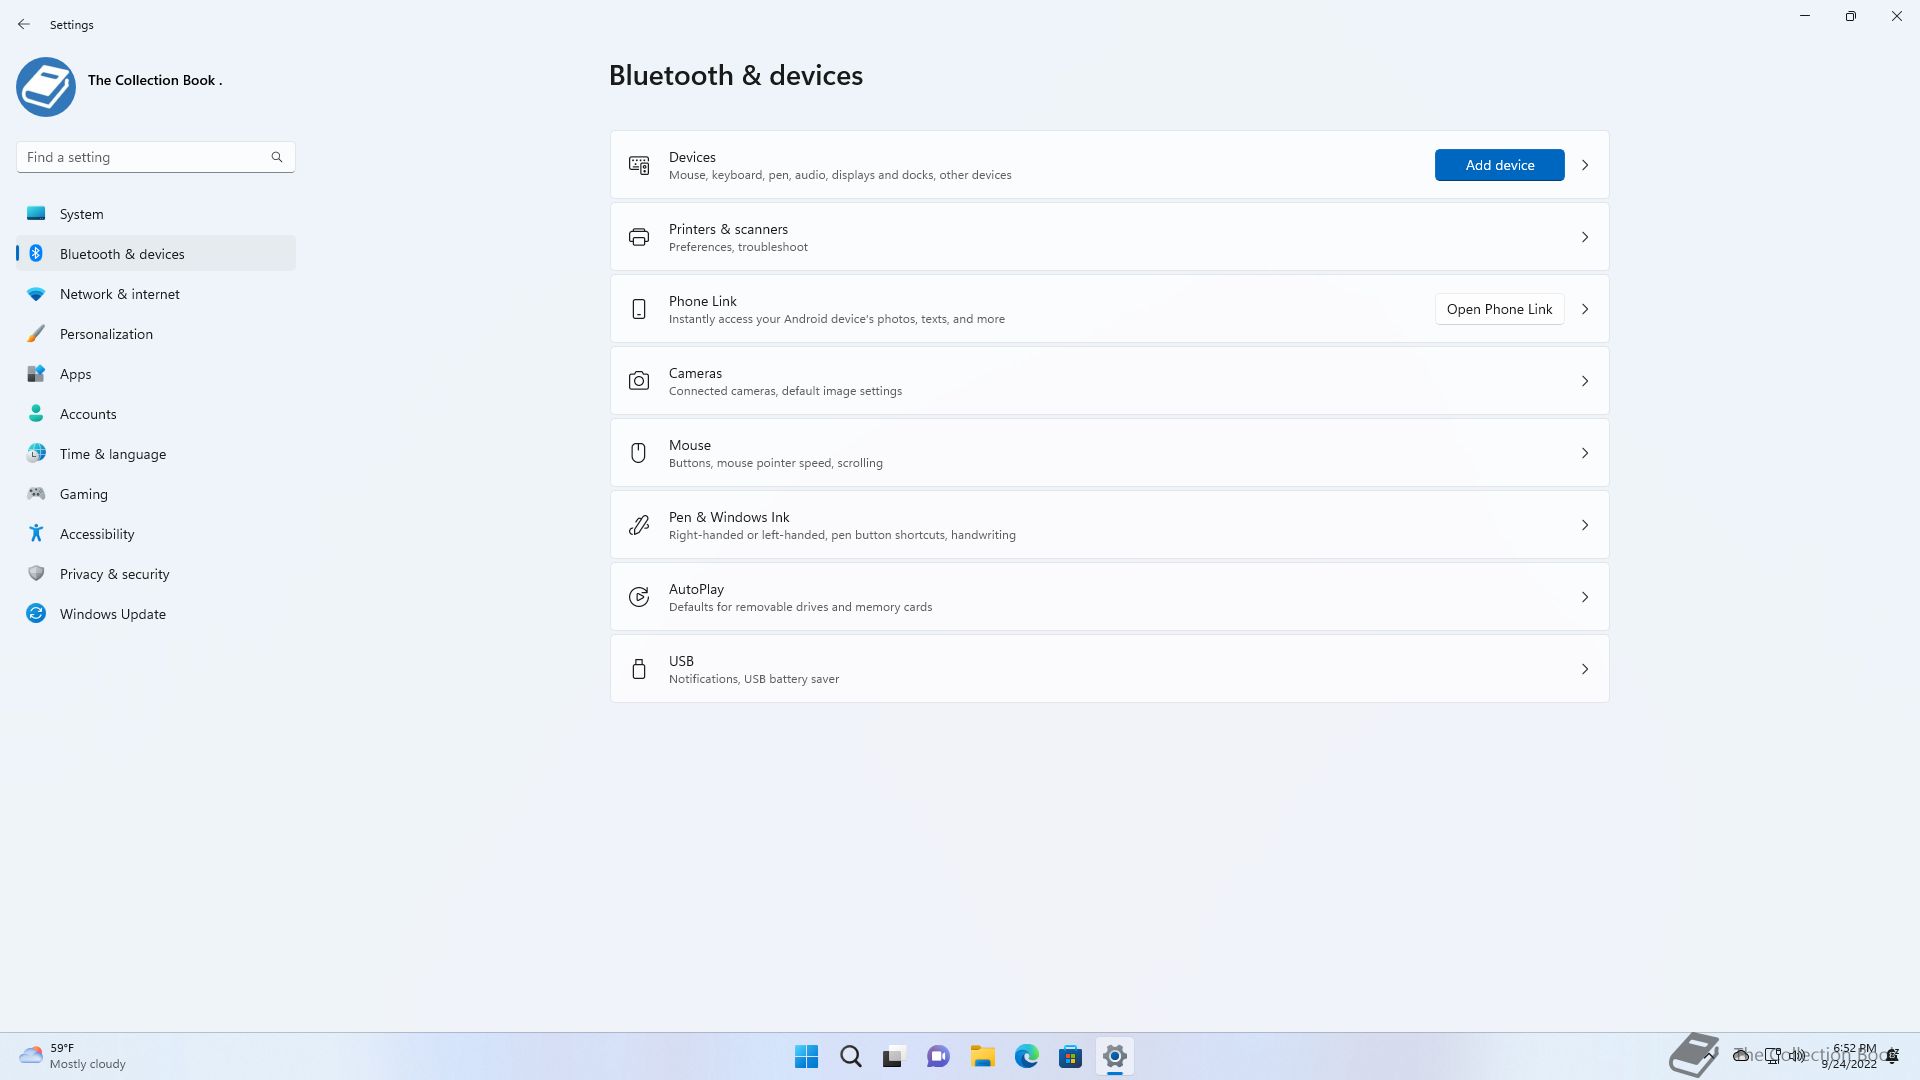Click the back arrow in Settings
1920x1080 pixels.
tap(24, 24)
